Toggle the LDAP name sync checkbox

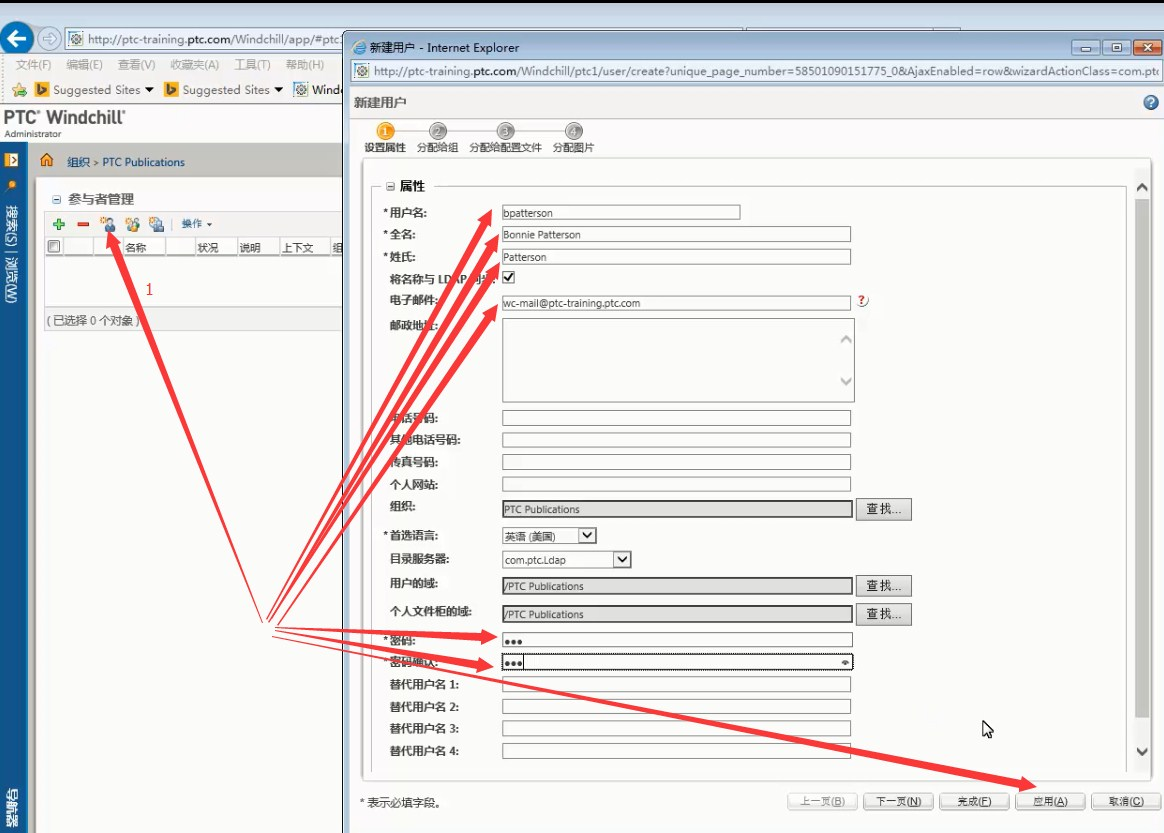(x=509, y=278)
